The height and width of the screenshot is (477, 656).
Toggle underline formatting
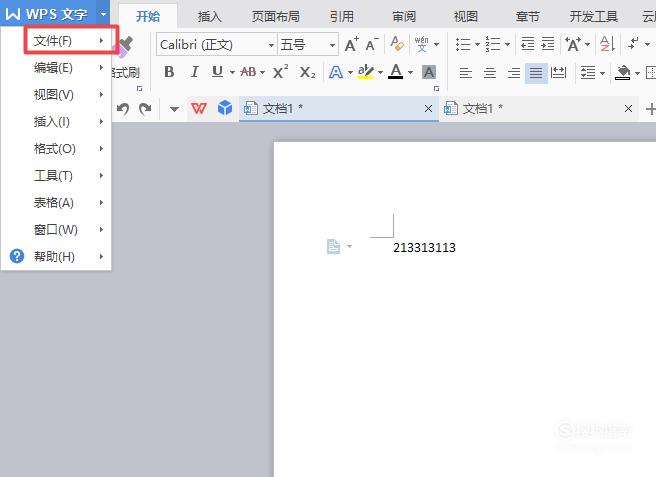(217, 72)
